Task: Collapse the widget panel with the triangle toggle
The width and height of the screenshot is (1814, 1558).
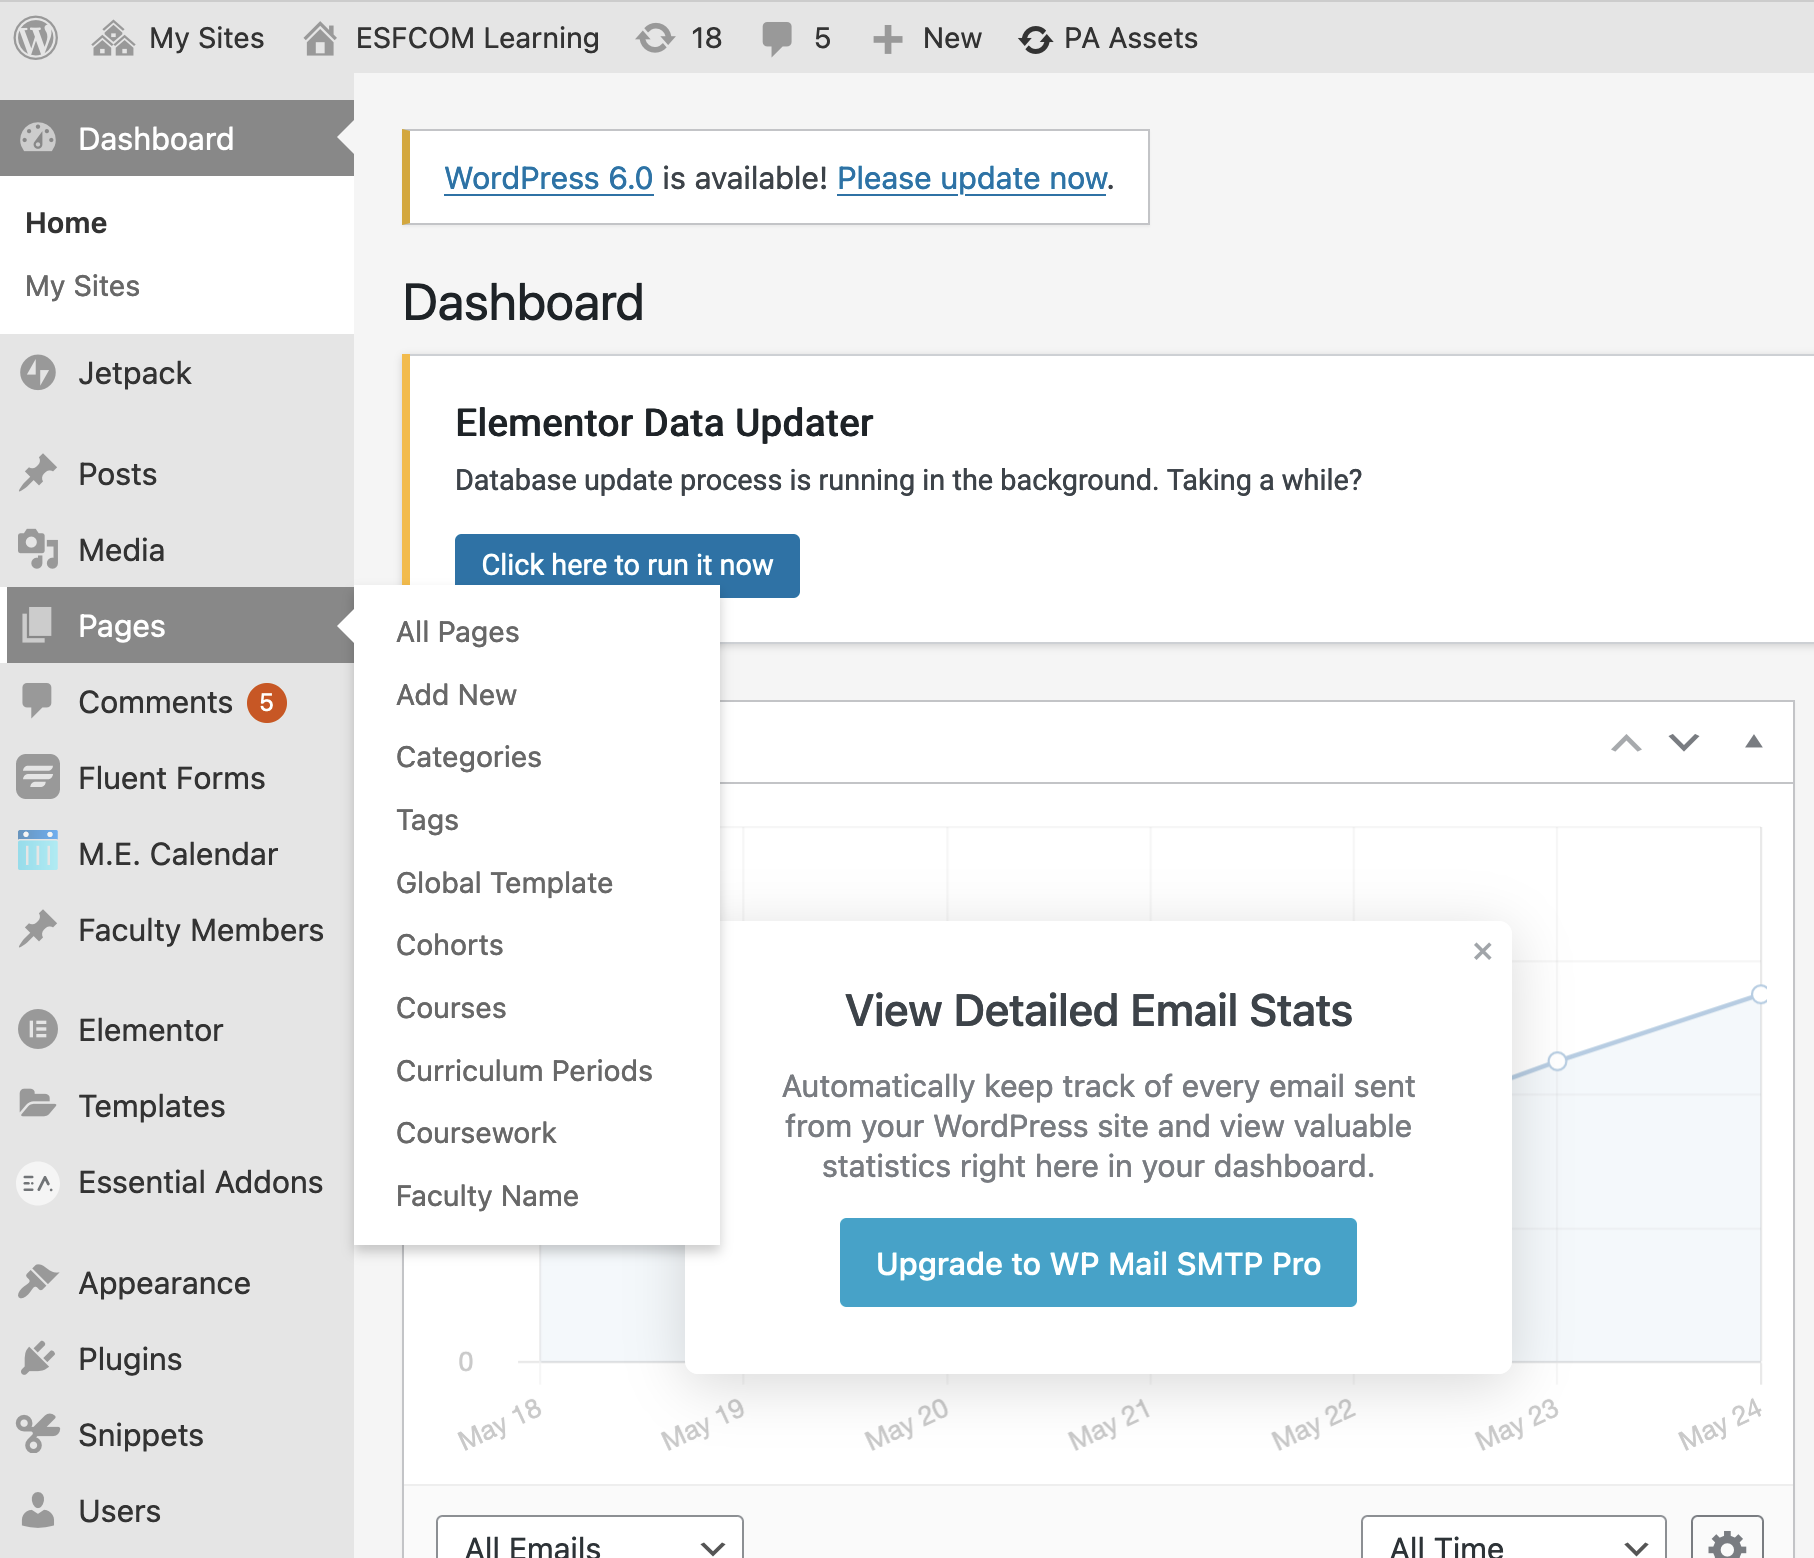Action: [x=1753, y=741]
